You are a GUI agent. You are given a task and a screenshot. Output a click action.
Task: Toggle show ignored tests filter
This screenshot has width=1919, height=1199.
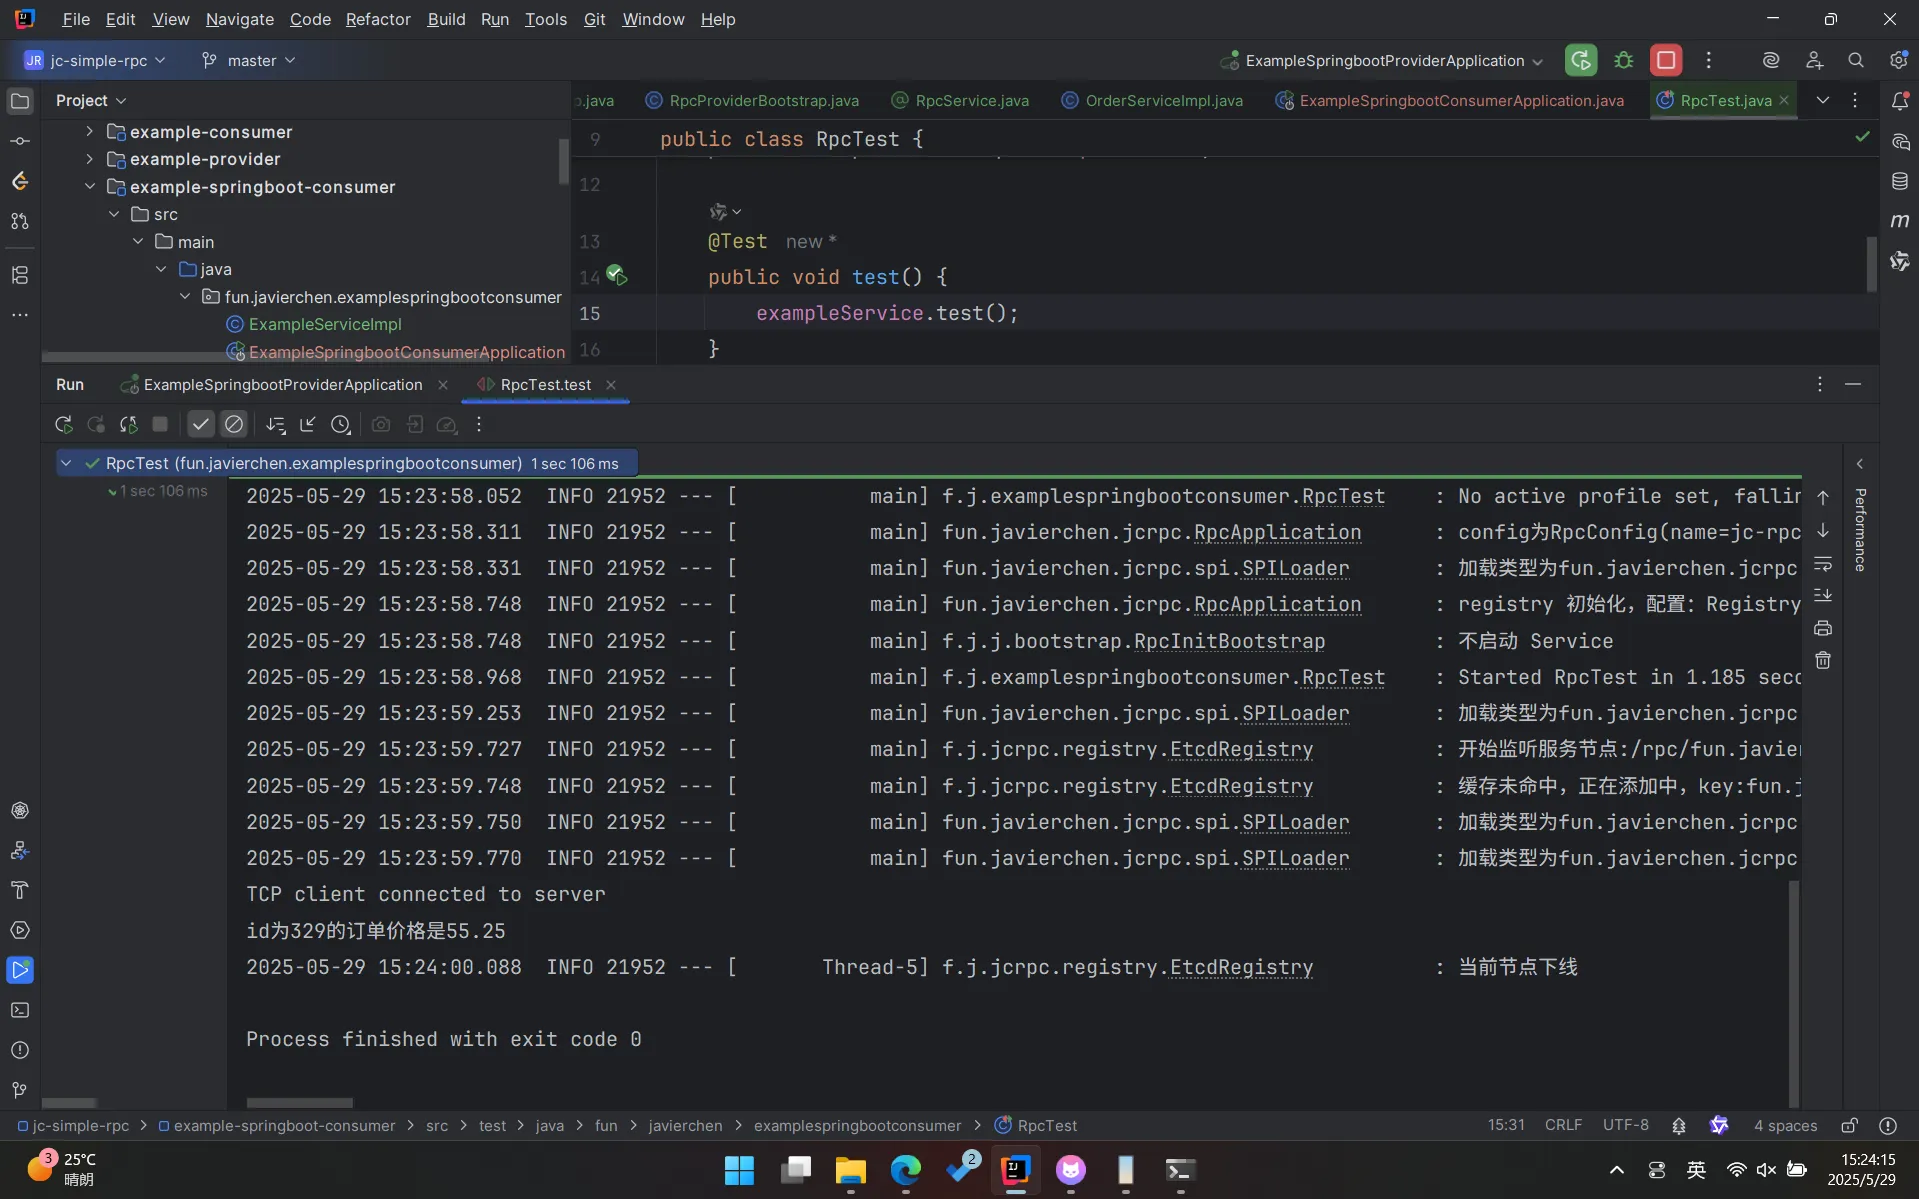[x=234, y=425]
